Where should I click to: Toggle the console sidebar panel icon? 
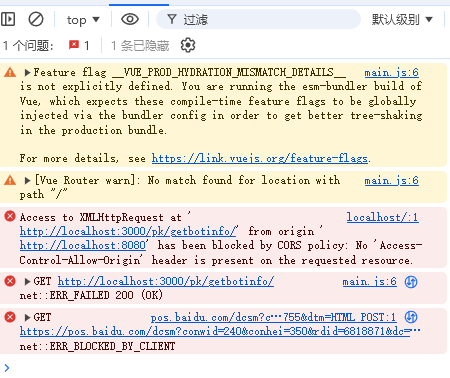[8, 19]
